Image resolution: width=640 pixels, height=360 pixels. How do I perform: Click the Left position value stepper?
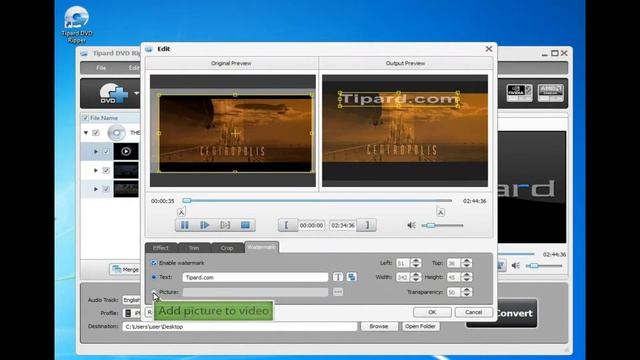tap(416, 263)
